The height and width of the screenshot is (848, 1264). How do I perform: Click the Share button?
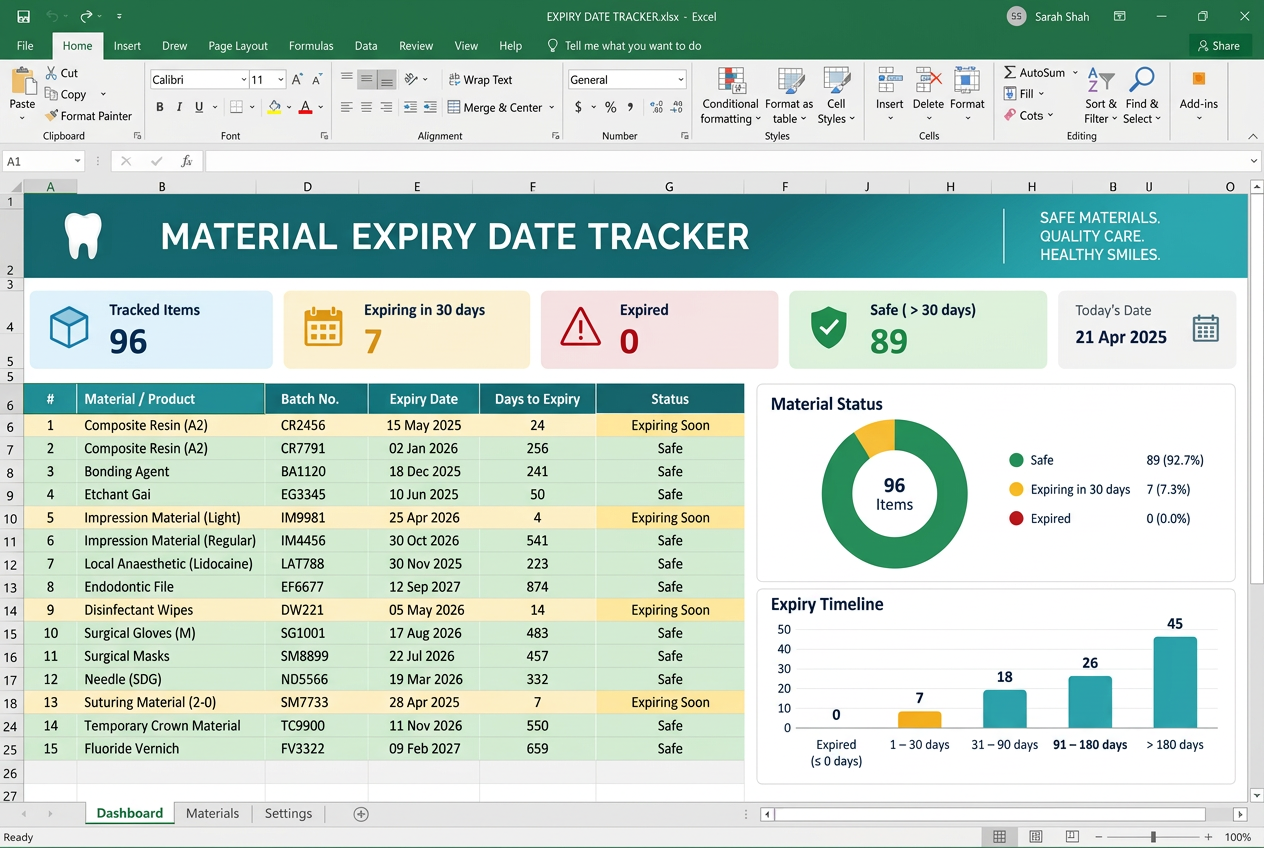(1219, 46)
